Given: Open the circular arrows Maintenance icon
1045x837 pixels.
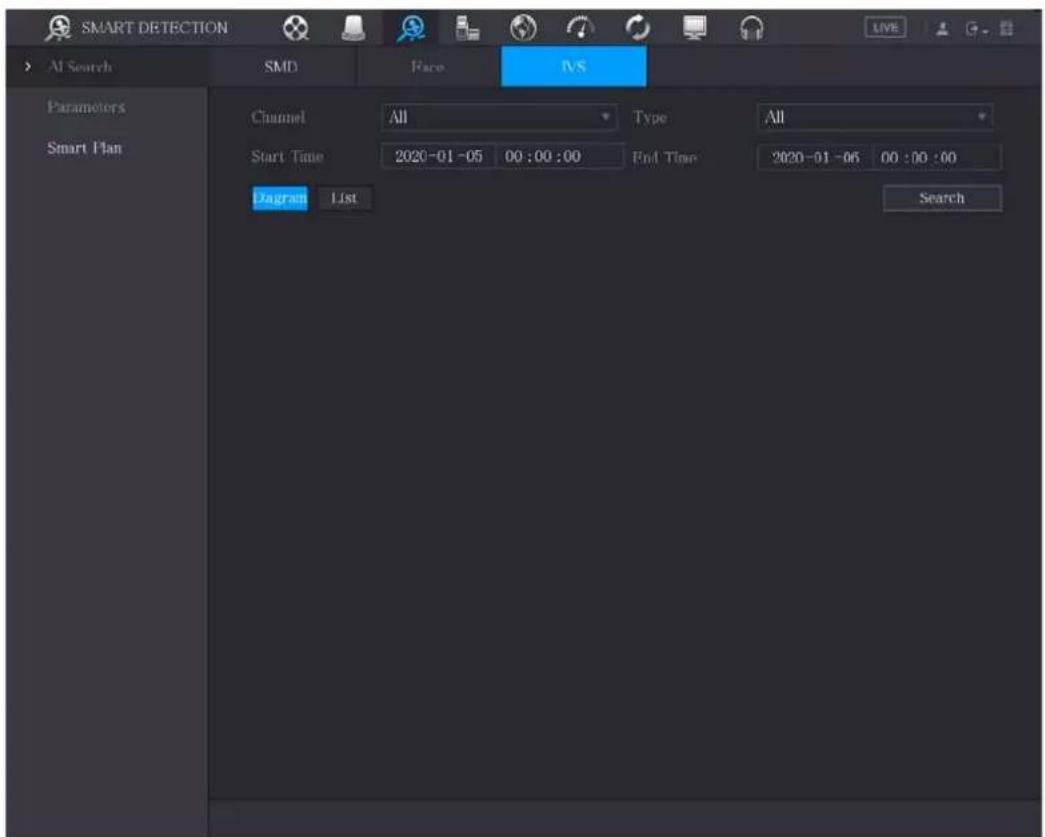Looking at the screenshot, I should [637, 28].
